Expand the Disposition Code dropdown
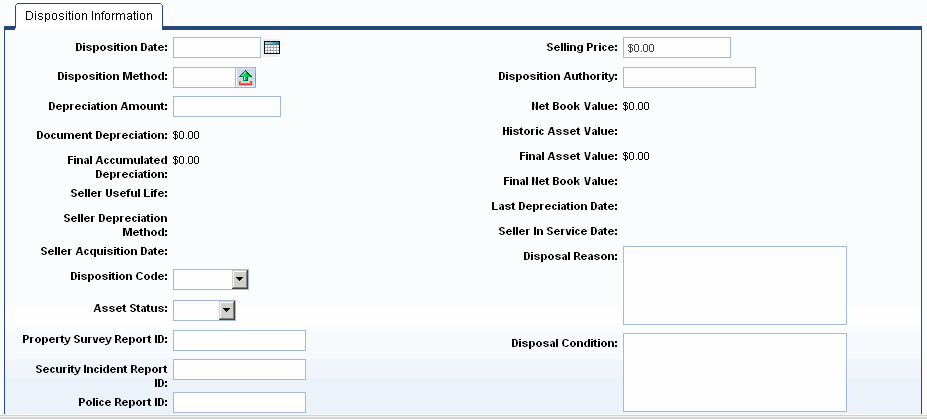 tap(239, 280)
